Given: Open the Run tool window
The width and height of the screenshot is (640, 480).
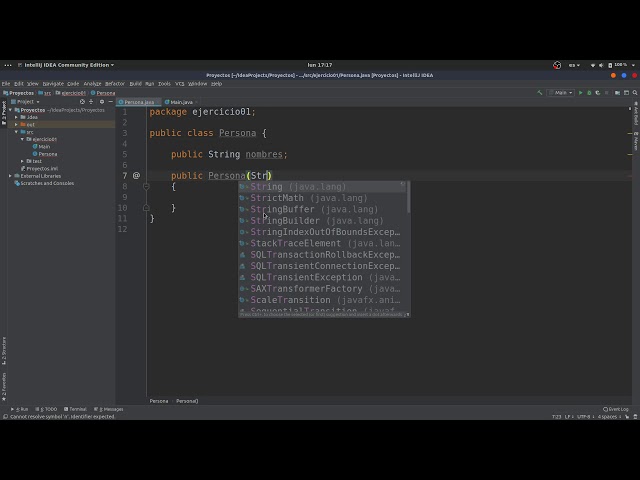Looking at the screenshot, I should (19, 409).
